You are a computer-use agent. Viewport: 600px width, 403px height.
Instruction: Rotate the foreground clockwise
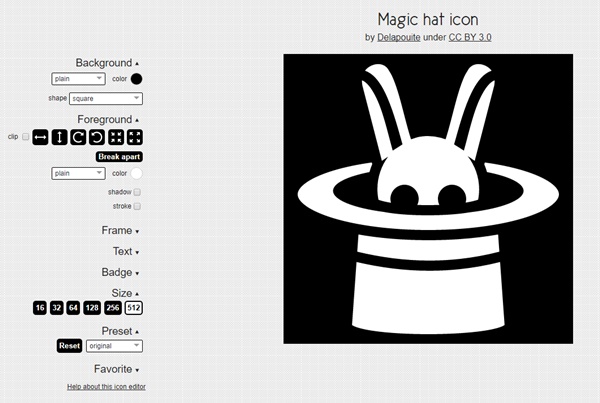coord(78,137)
